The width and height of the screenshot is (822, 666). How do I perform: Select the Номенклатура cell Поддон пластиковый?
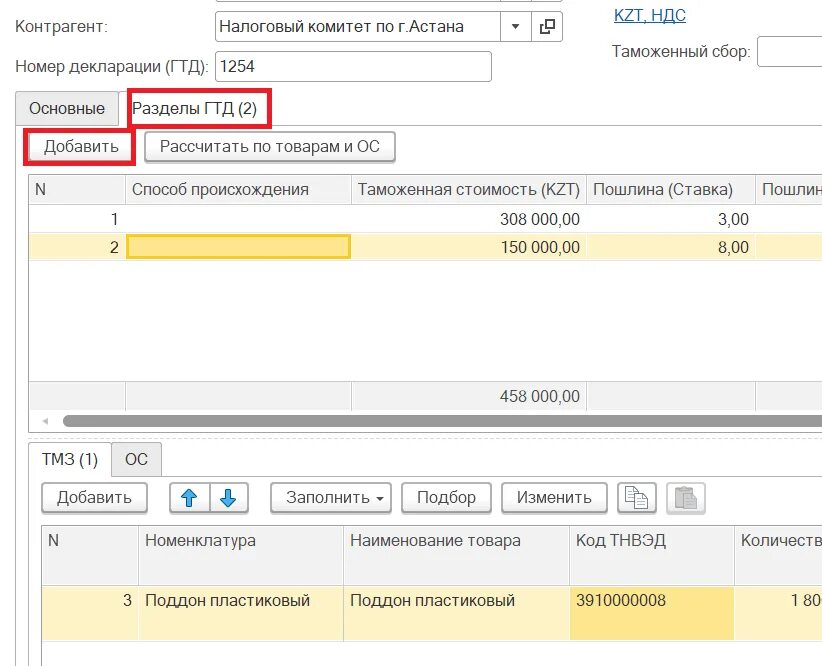point(241,614)
